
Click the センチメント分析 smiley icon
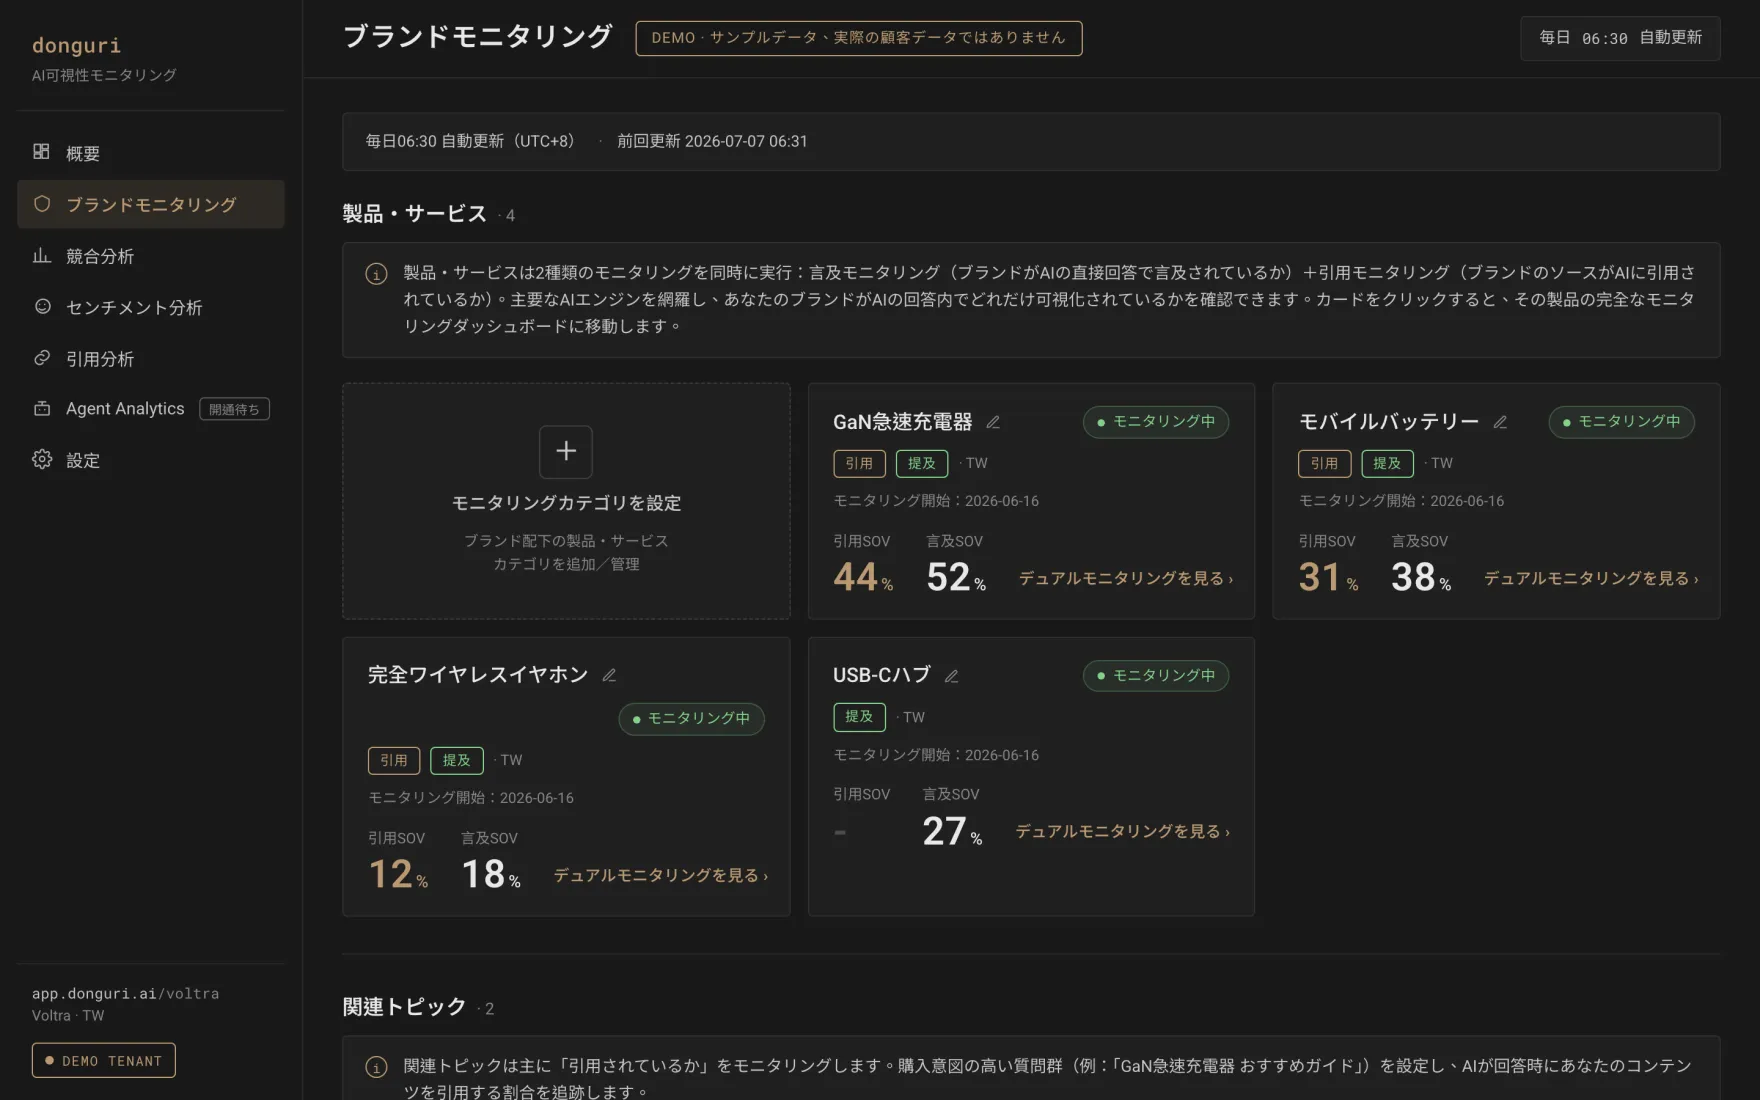pyautogui.click(x=41, y=307)
